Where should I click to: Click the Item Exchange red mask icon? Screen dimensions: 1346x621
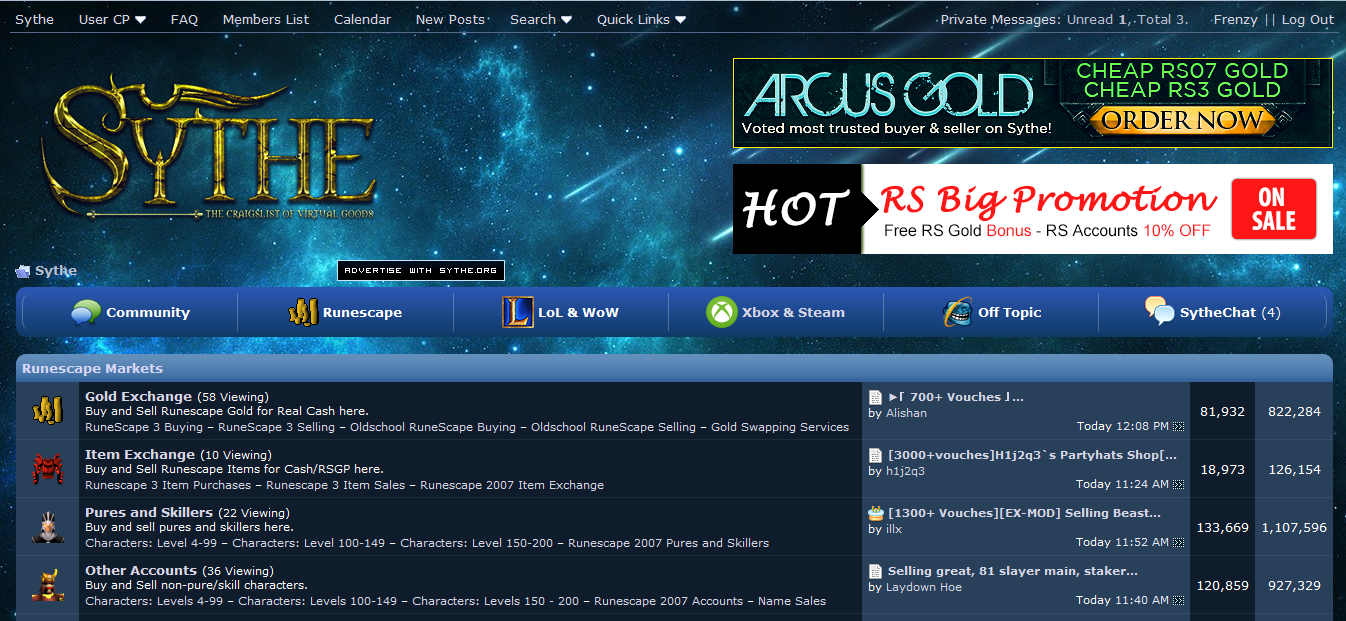(x=47, y=468)
